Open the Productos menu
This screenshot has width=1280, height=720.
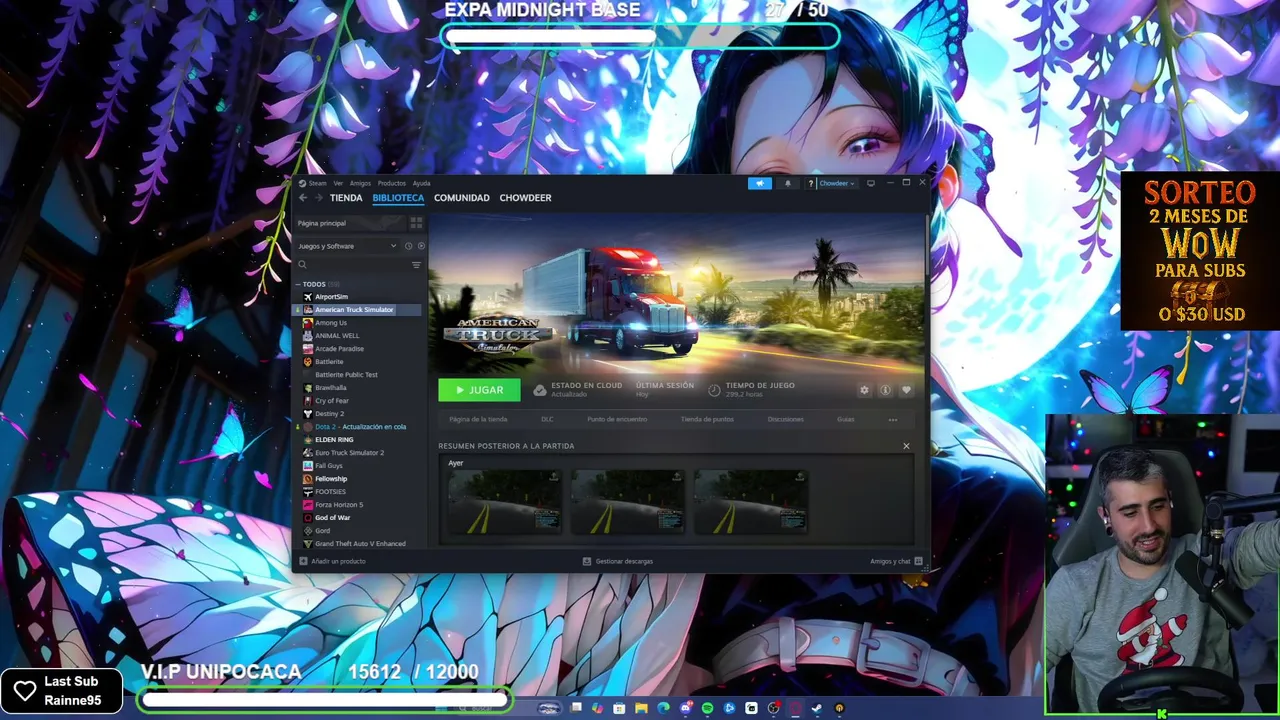pos(392,183)
